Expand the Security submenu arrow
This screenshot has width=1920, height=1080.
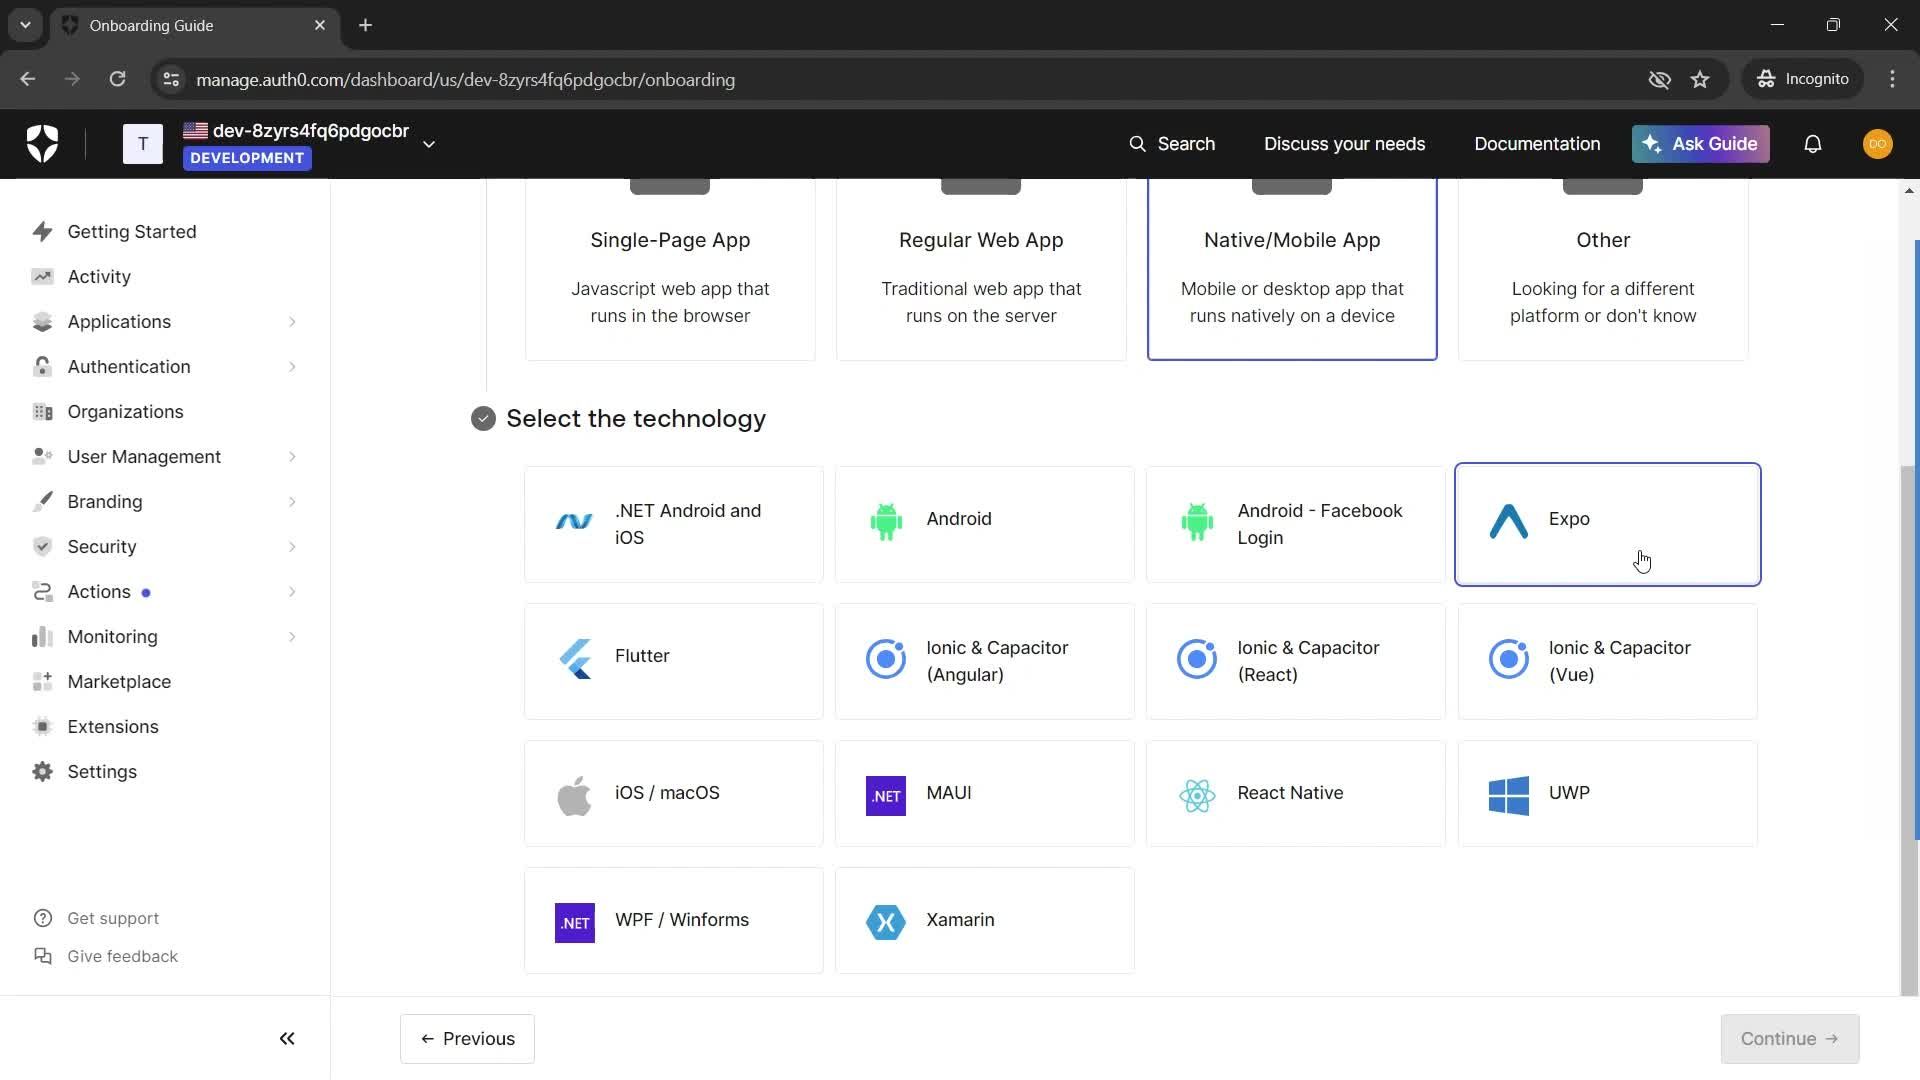(292, 547)
